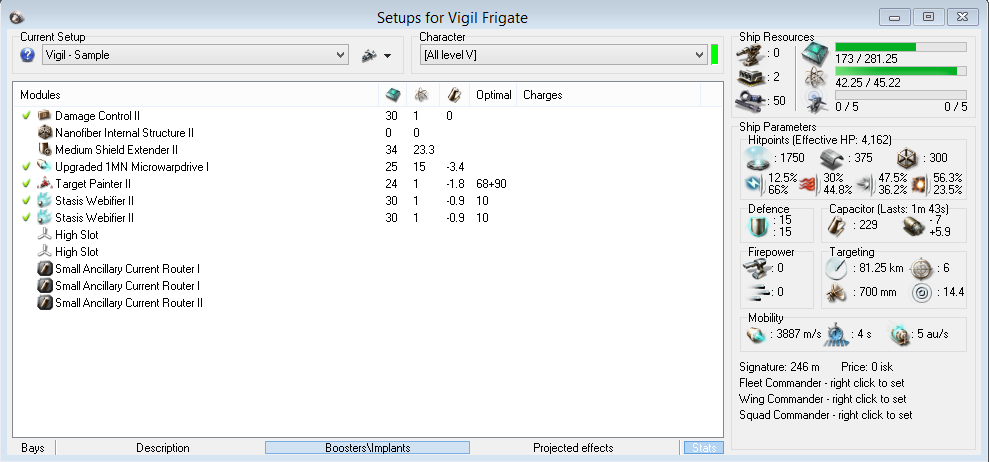Toggle first Stasis Webifier II checkmark
Viewport: 989px width, 462px height.
[x=26, y=201]
